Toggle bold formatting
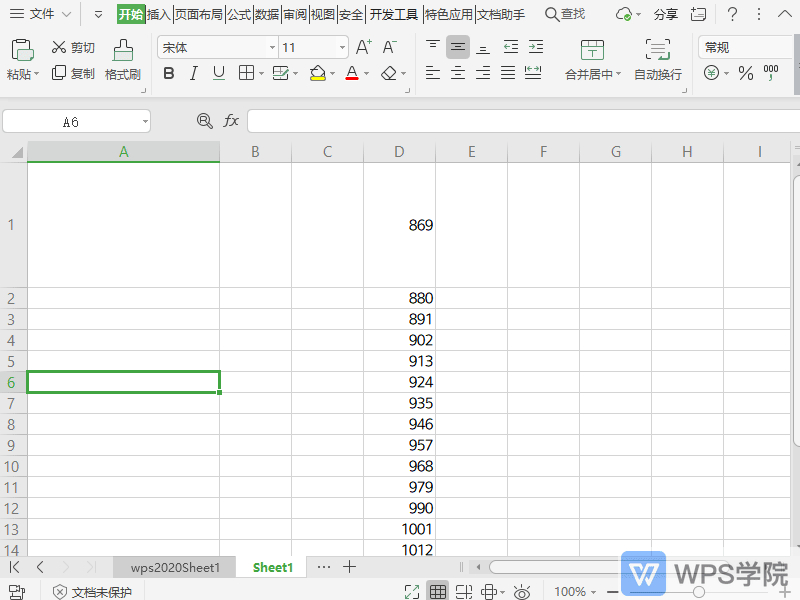Viewport: 800px width, 600px height. 168,73
